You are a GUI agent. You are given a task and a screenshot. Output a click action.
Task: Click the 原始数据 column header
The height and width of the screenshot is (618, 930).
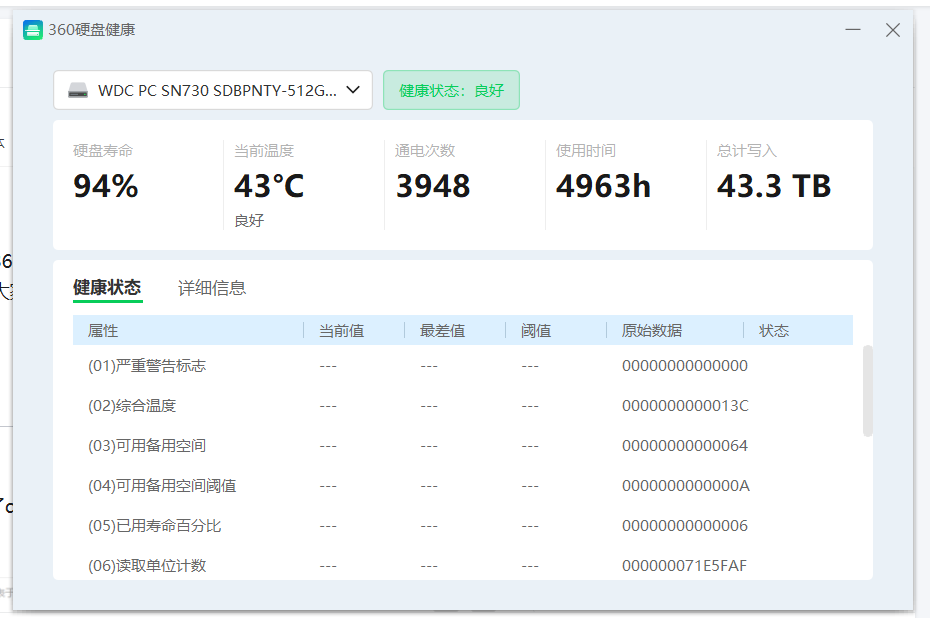click(652, 330)
